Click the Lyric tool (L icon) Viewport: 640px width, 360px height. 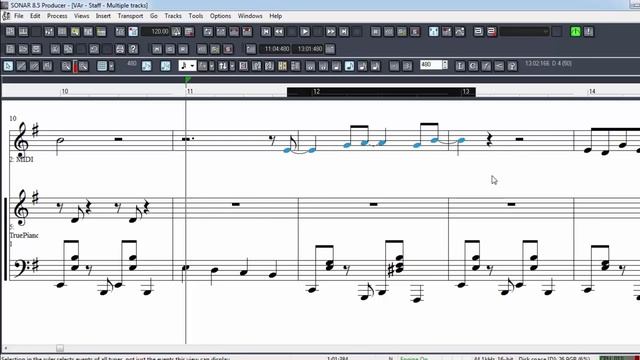pos(460,66)
